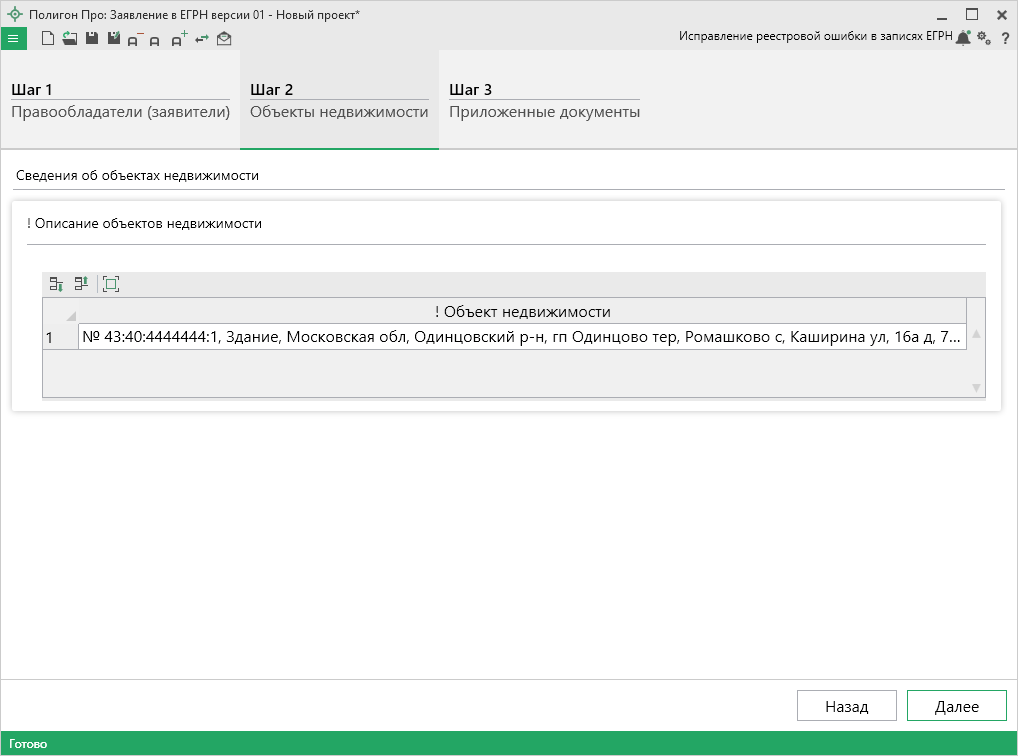Decrease font size with A-minus icon
Viewport: 1018px width, 756px height.
pyautogui.click(x=135, y=40)
